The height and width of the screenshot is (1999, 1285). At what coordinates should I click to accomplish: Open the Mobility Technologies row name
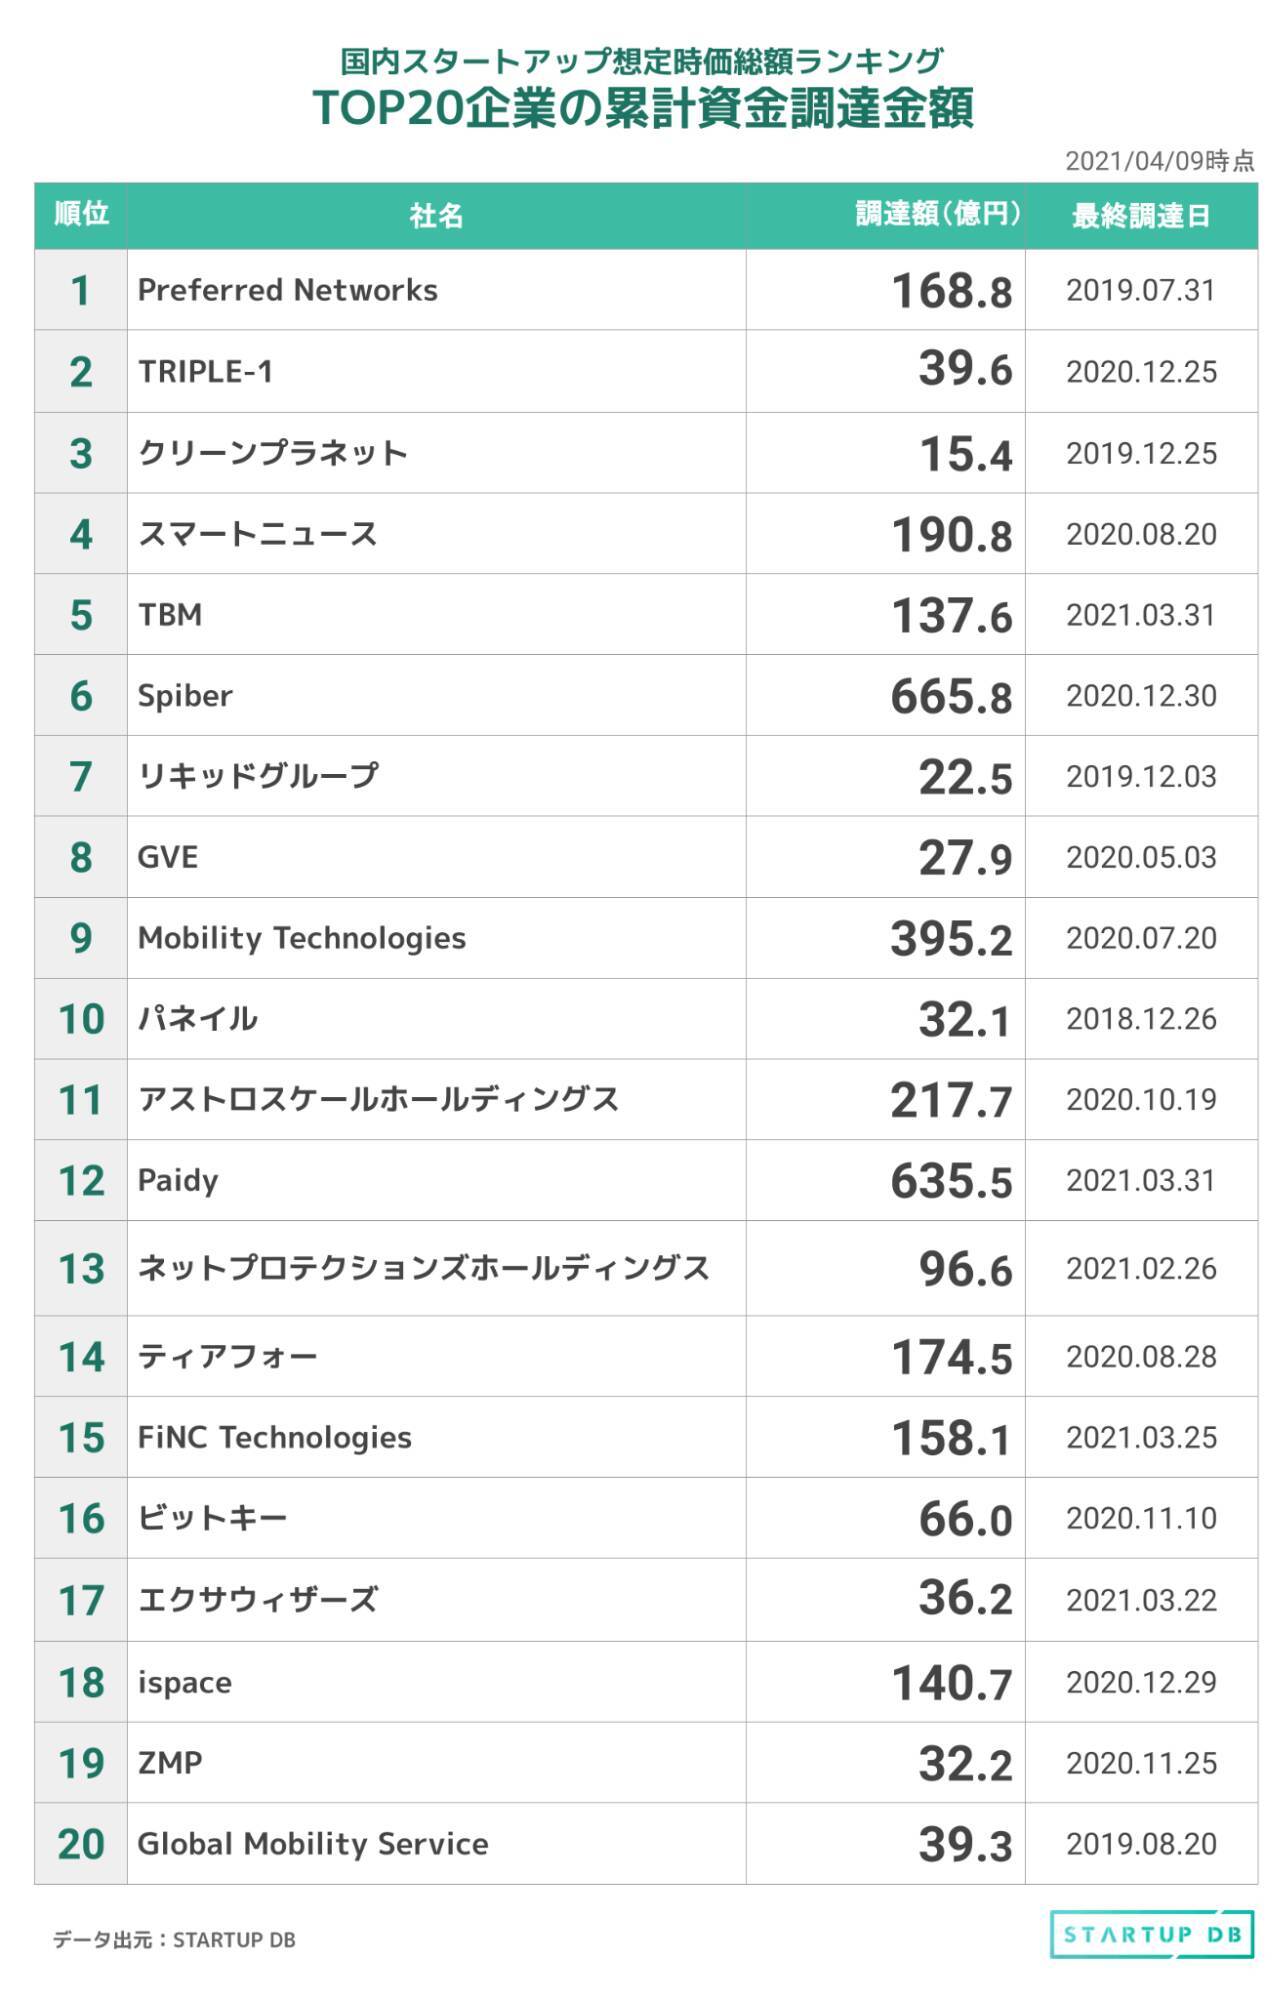[302, 938]
